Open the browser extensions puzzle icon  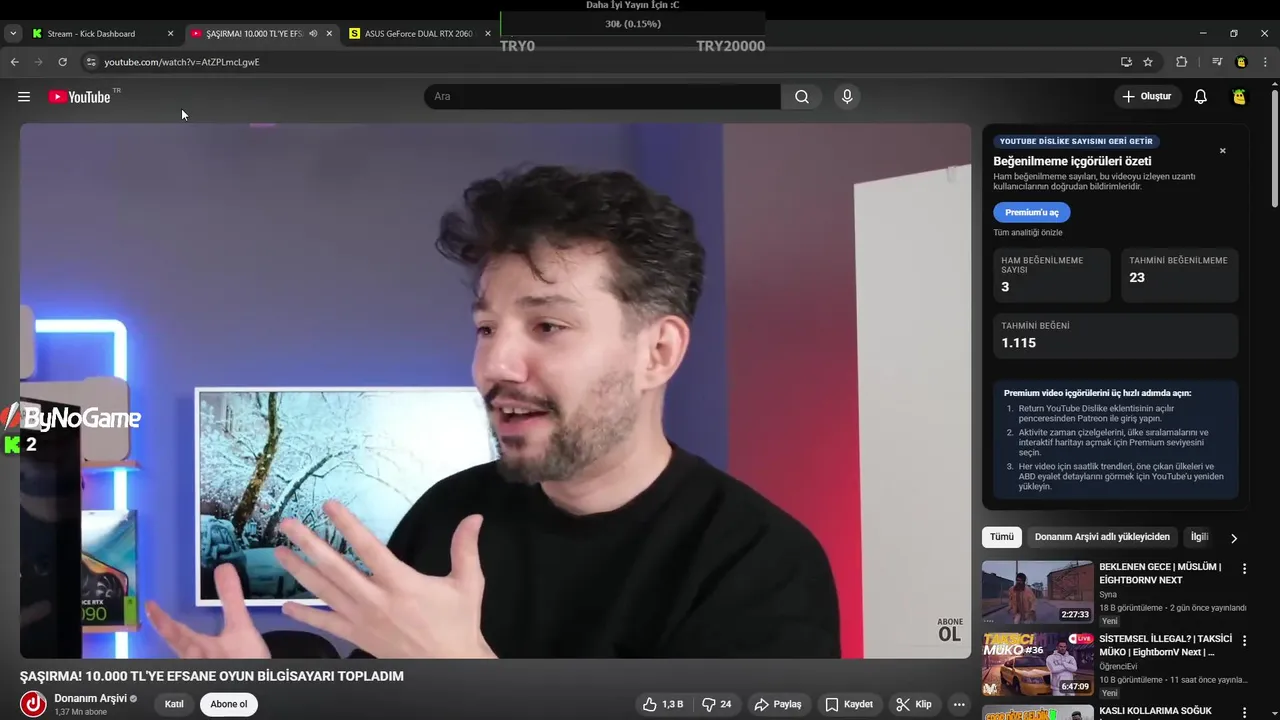coord(1181,62)
